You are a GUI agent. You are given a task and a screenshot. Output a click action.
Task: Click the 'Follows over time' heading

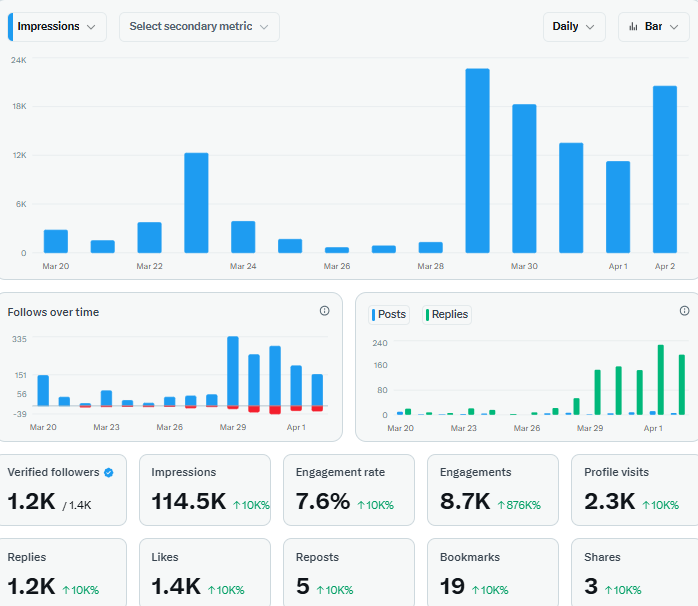click(x=53, y=312)
